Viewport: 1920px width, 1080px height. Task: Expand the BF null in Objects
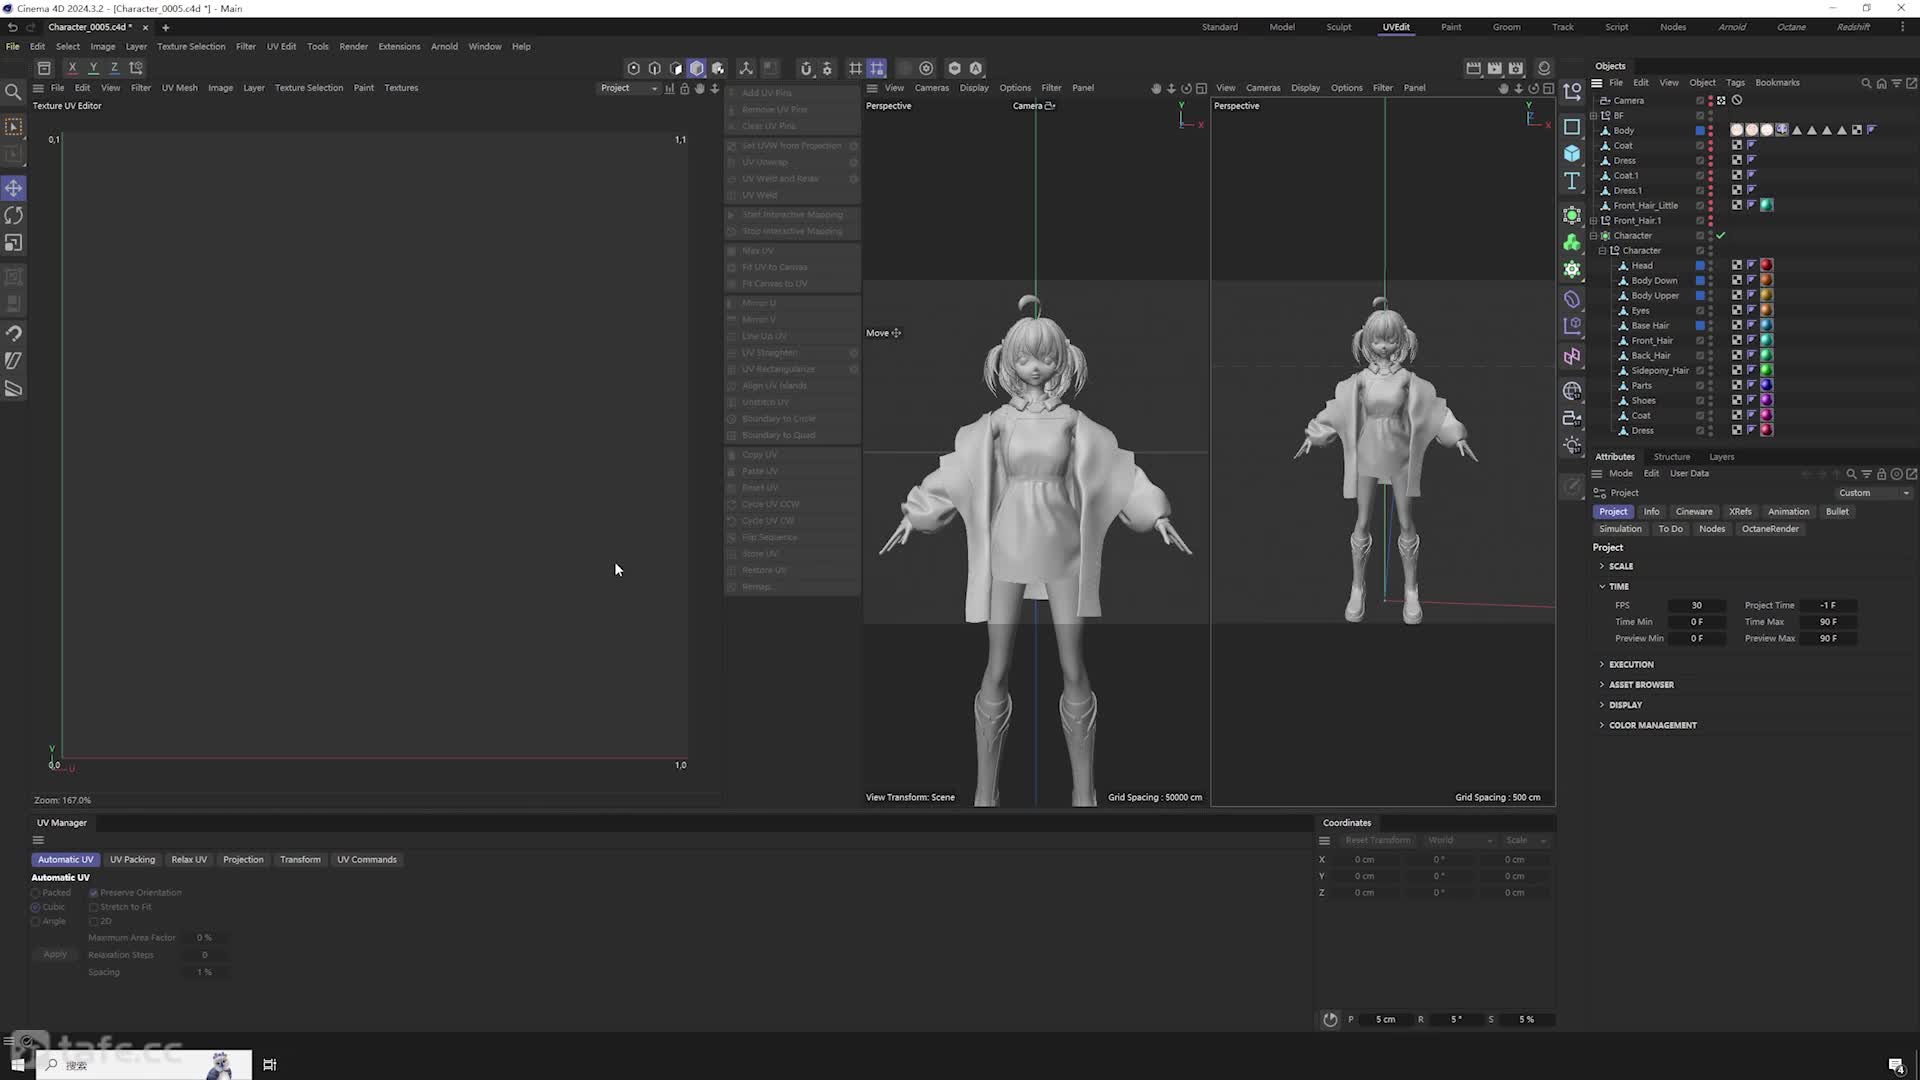pyautogui.click(x=1594, y=116)
